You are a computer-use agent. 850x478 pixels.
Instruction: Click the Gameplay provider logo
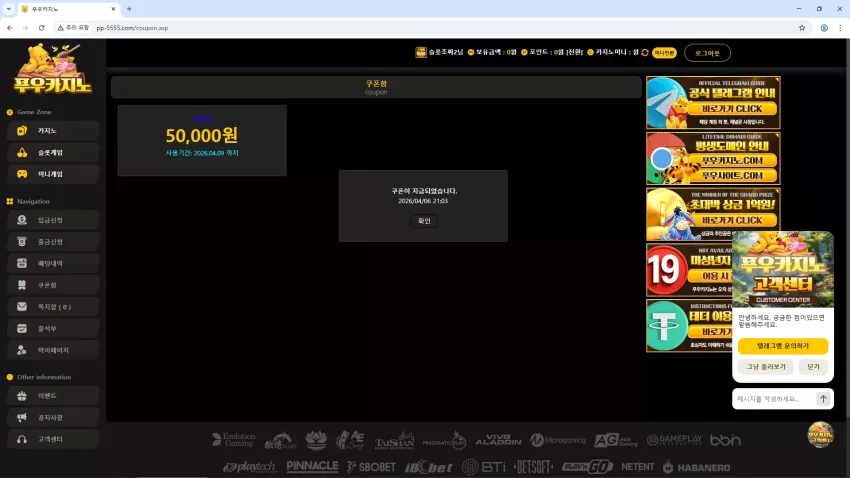pos(674,440)
